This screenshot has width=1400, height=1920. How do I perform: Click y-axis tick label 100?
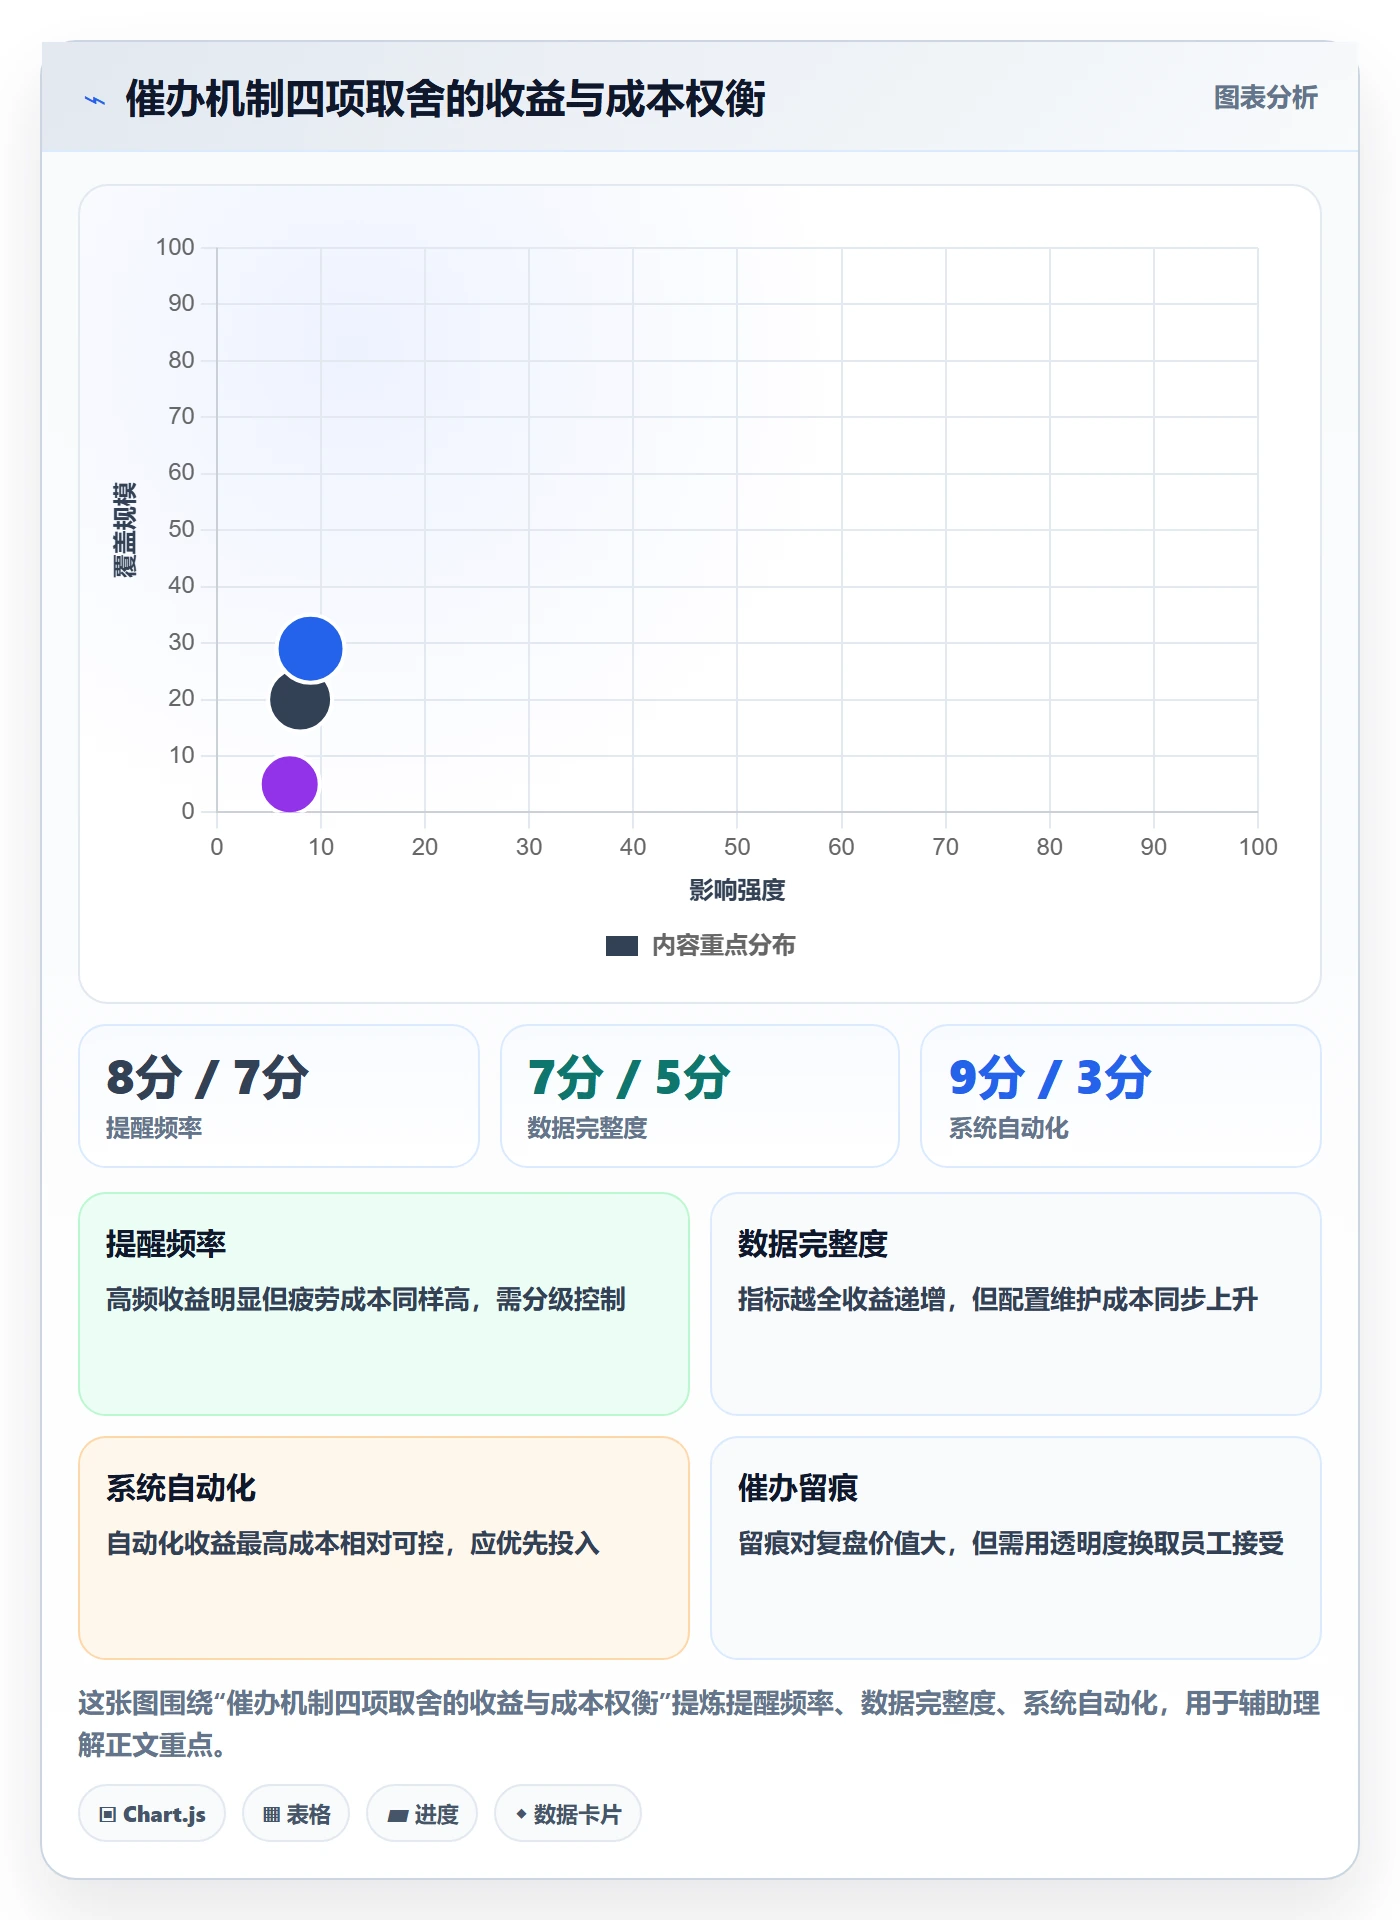tap(175, 247)
